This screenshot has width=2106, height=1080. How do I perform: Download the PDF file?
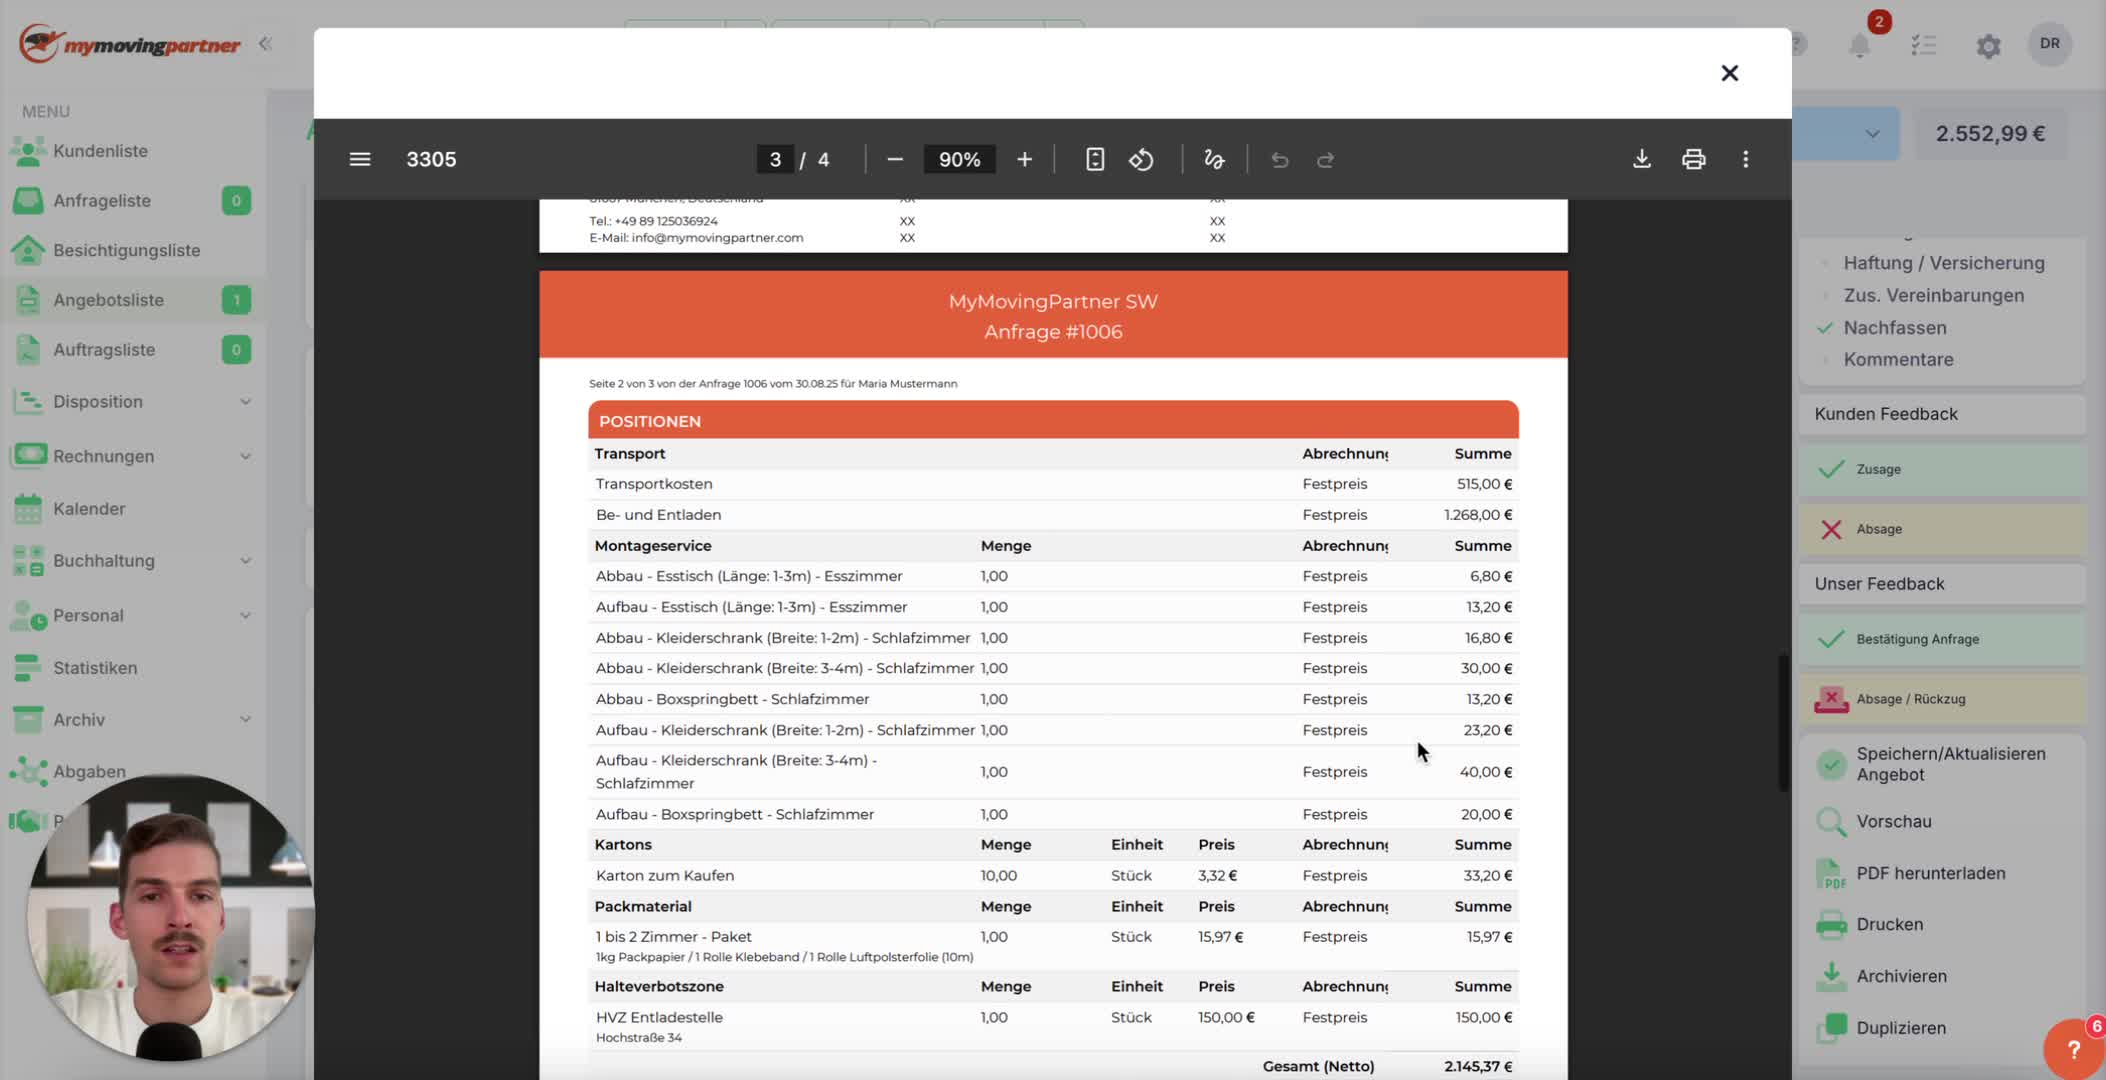(1642, 160)
